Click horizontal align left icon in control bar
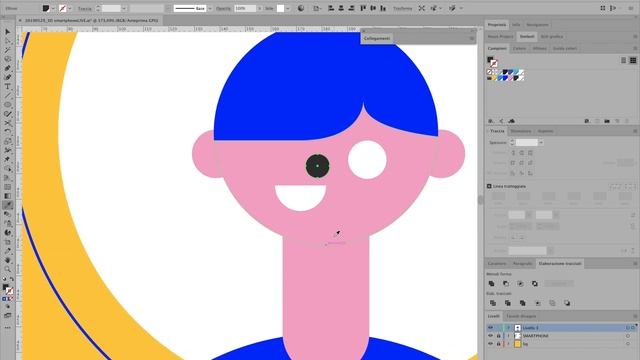 pyautogui.click(x=331, y=8)
